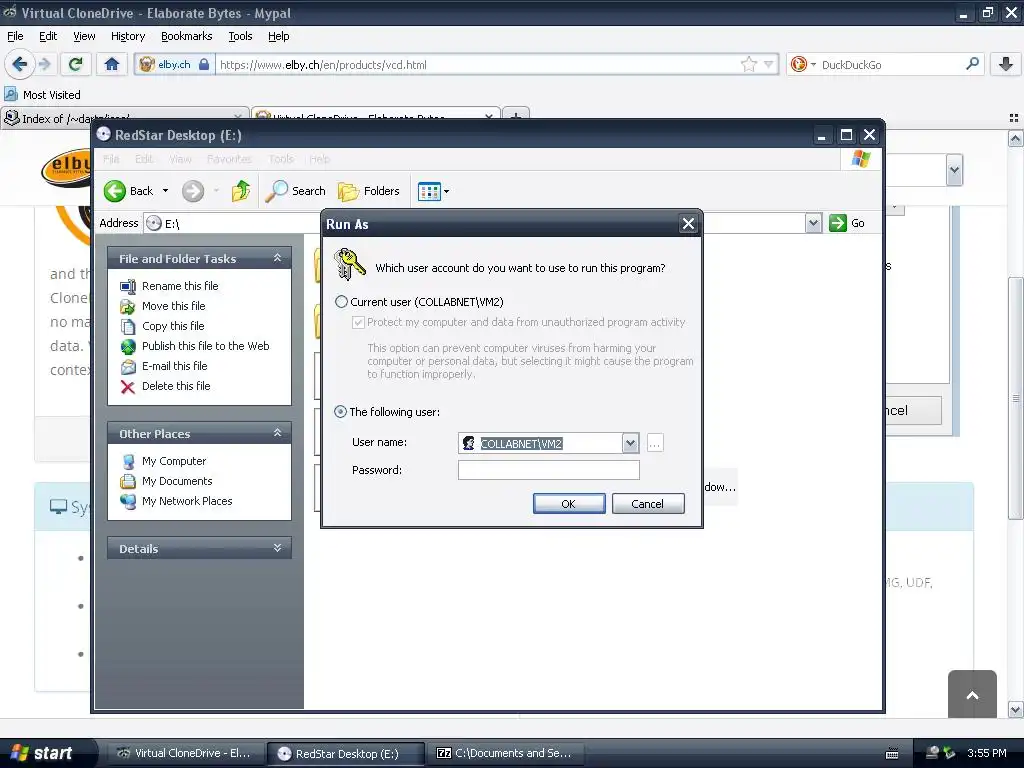This screenshot has height=768, width=1024.
Task: Click Delete this file task
Action: 176,387
